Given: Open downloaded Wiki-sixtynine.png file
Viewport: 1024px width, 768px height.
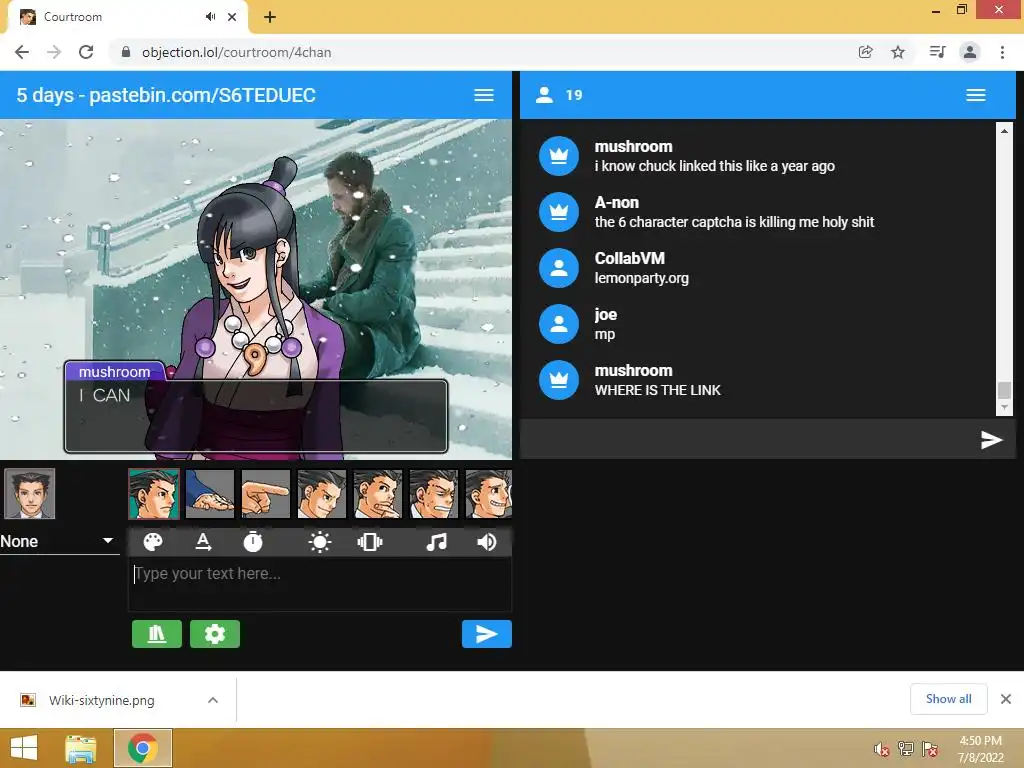Looking at the screenshot, I should click(101, 700).
